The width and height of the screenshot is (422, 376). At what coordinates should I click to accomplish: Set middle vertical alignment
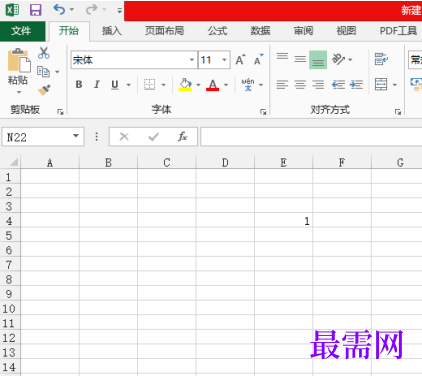300,60
